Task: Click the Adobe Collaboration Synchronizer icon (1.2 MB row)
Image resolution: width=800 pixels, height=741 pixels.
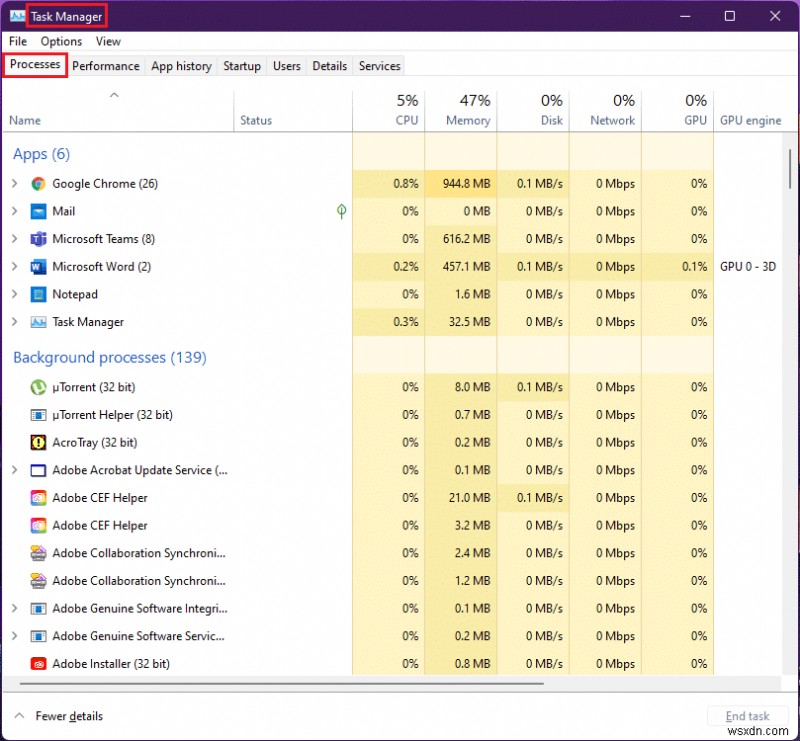Action: (x=38, y=581)
